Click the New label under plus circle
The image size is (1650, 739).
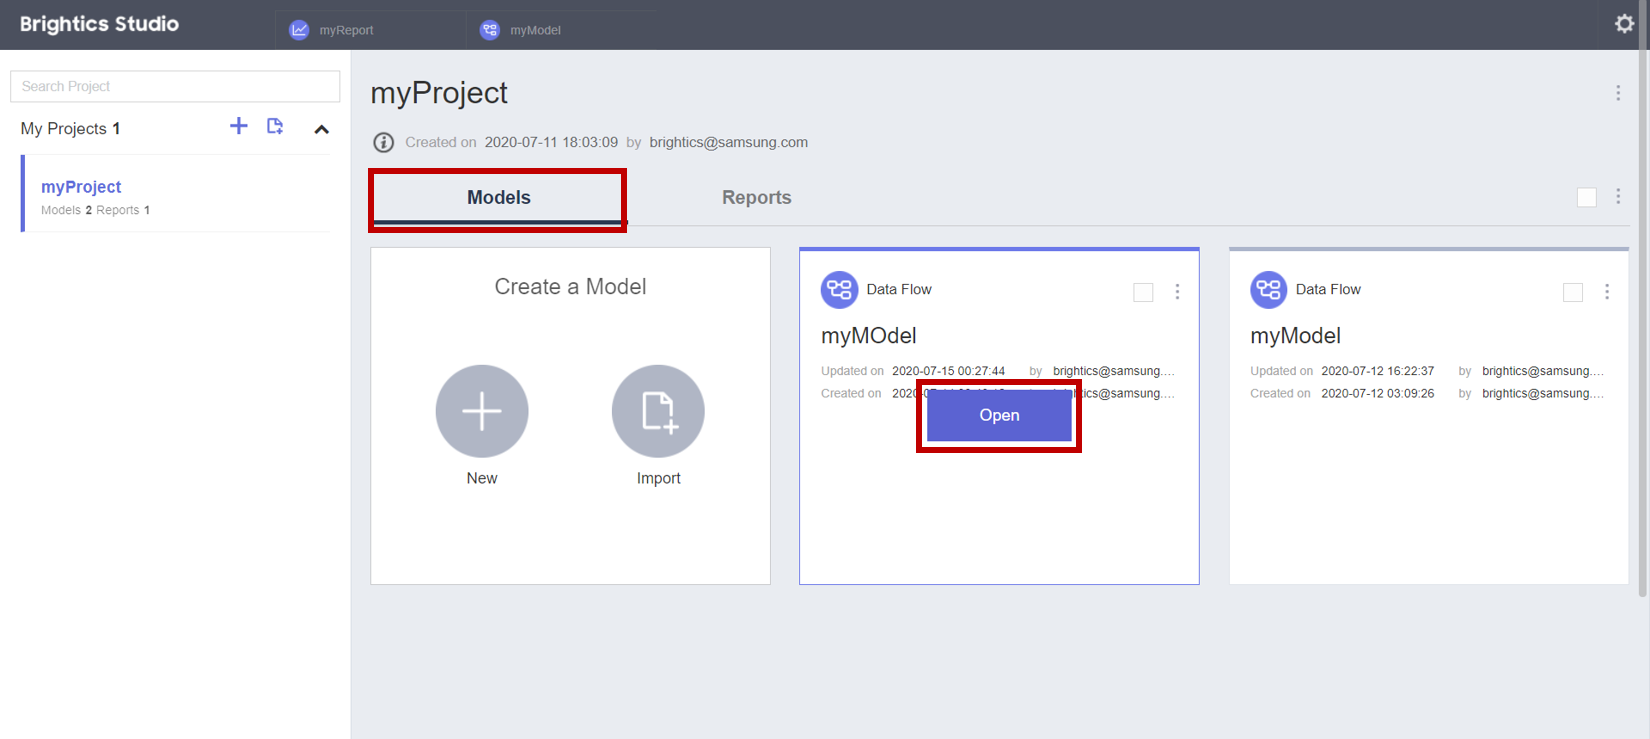[482, 478]
